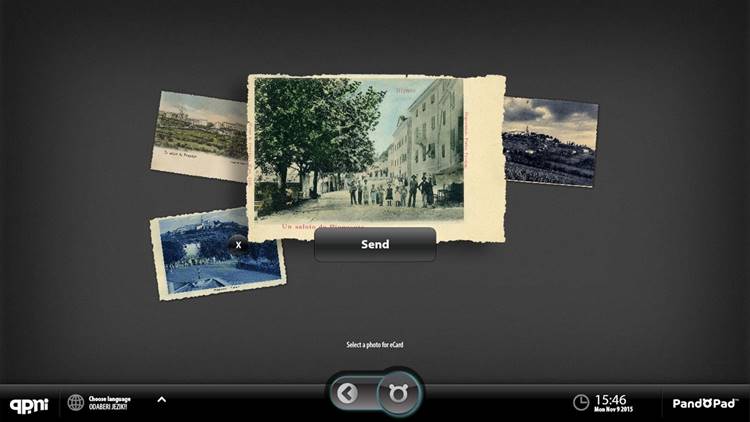
Task: Click the PandoPad logo
Action: tap(705, 403)
